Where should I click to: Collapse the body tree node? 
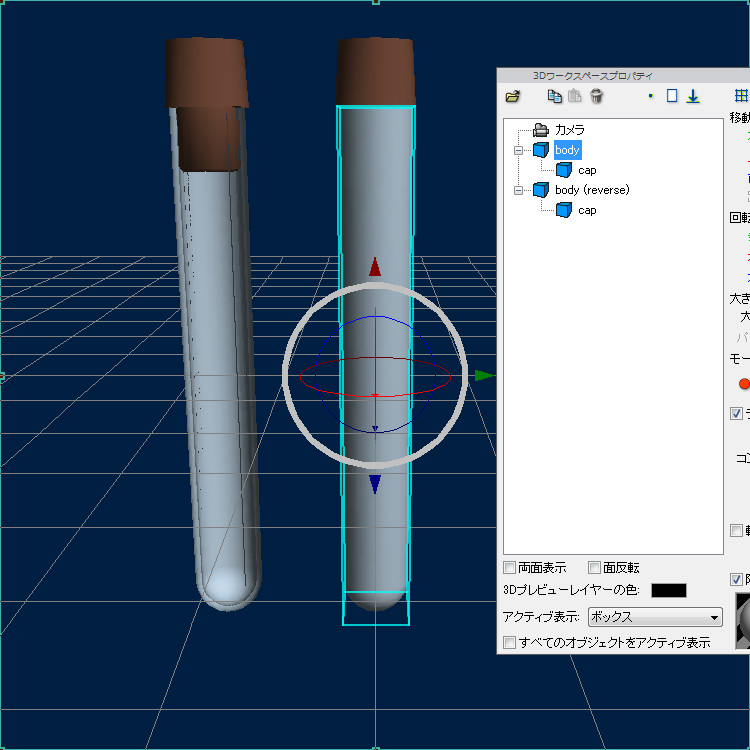518,150
